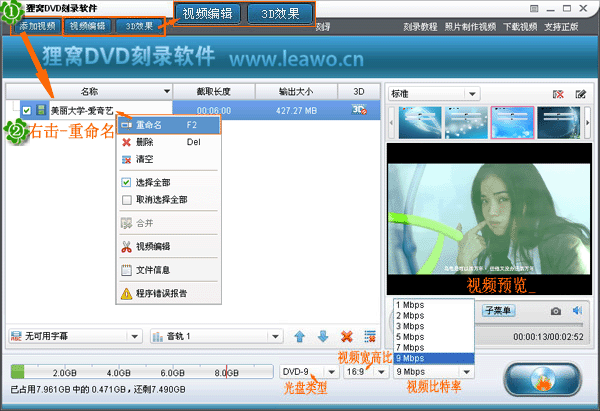Choose 程序错误报告 from the context menu
This screenshot has height=411, width=600.
(169, 294)
